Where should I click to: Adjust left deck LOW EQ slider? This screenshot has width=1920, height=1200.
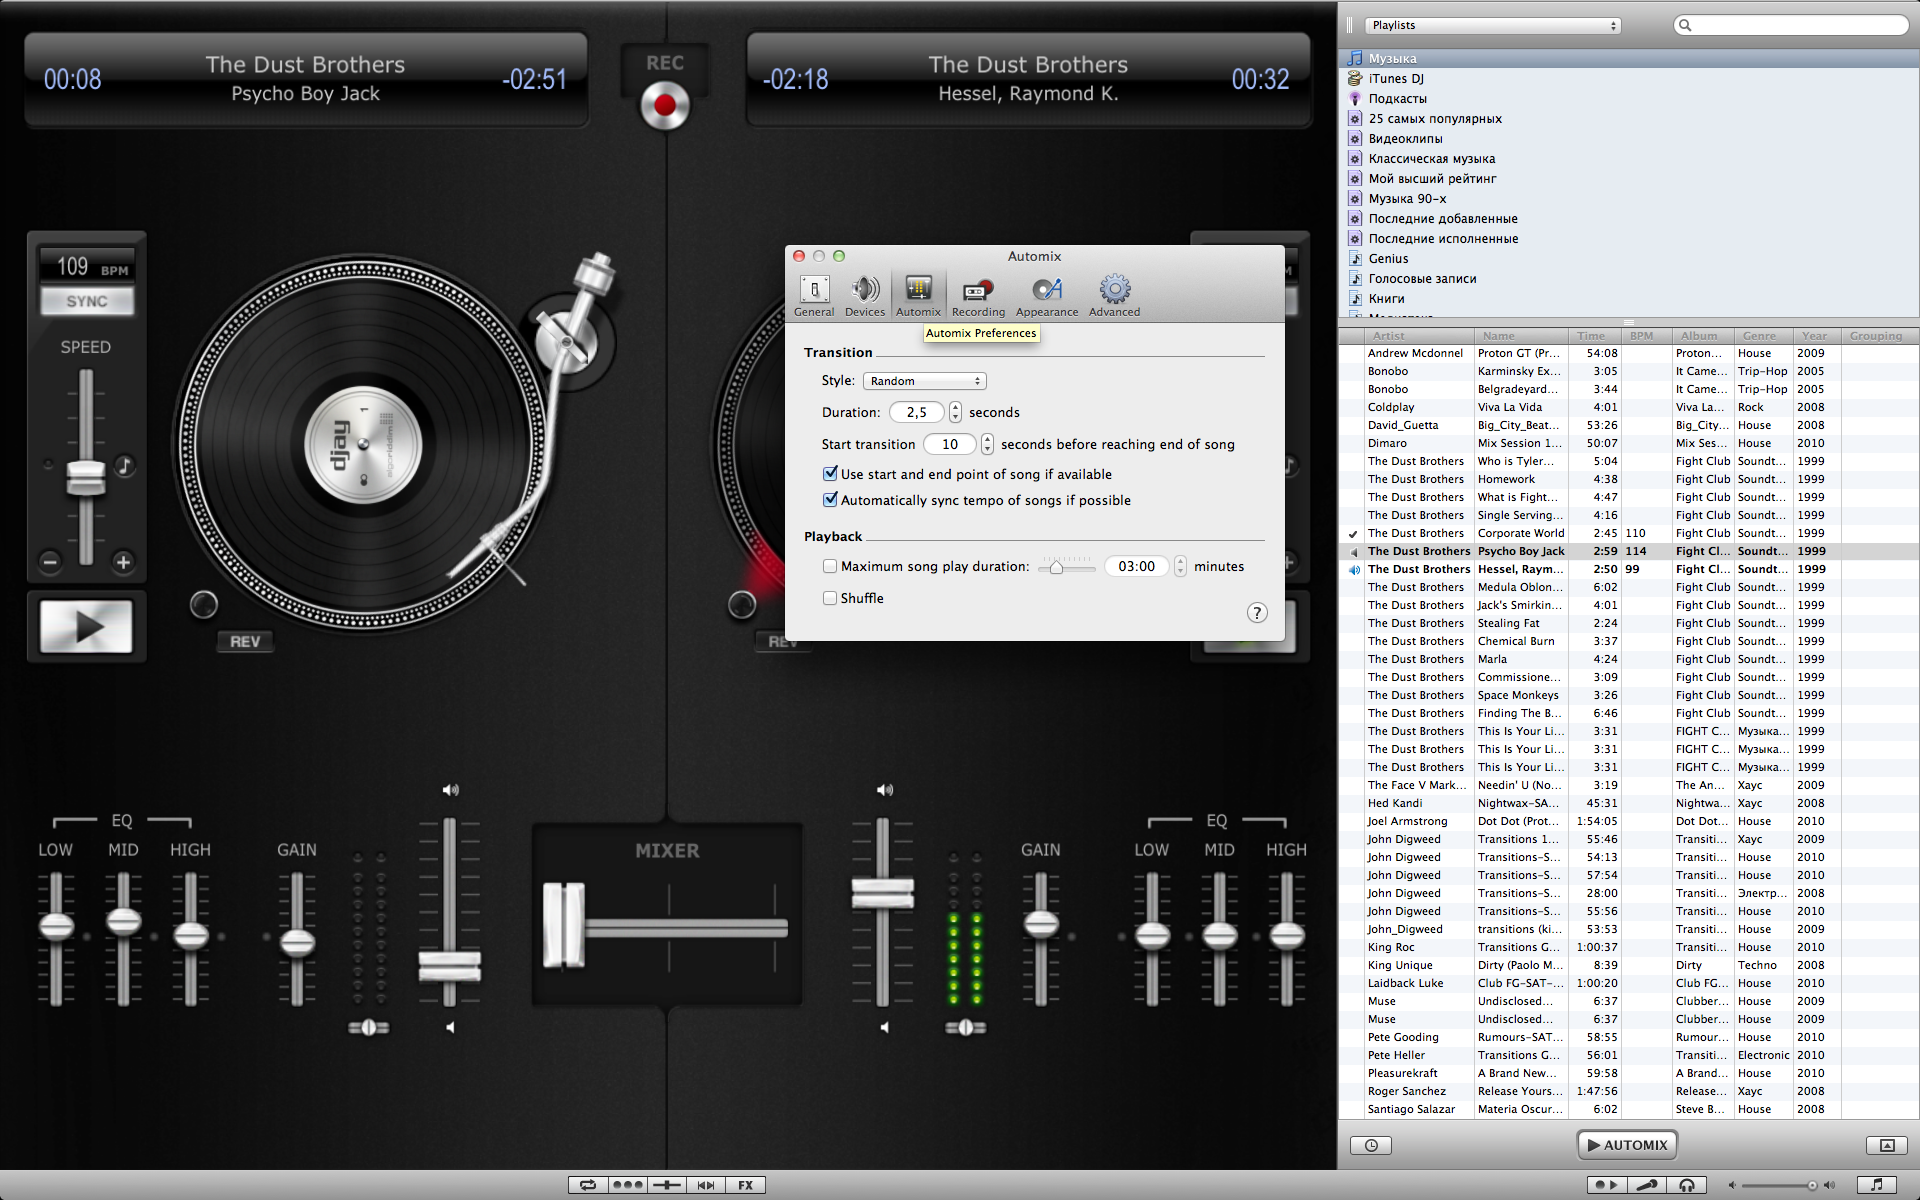(x=56, y=927)
